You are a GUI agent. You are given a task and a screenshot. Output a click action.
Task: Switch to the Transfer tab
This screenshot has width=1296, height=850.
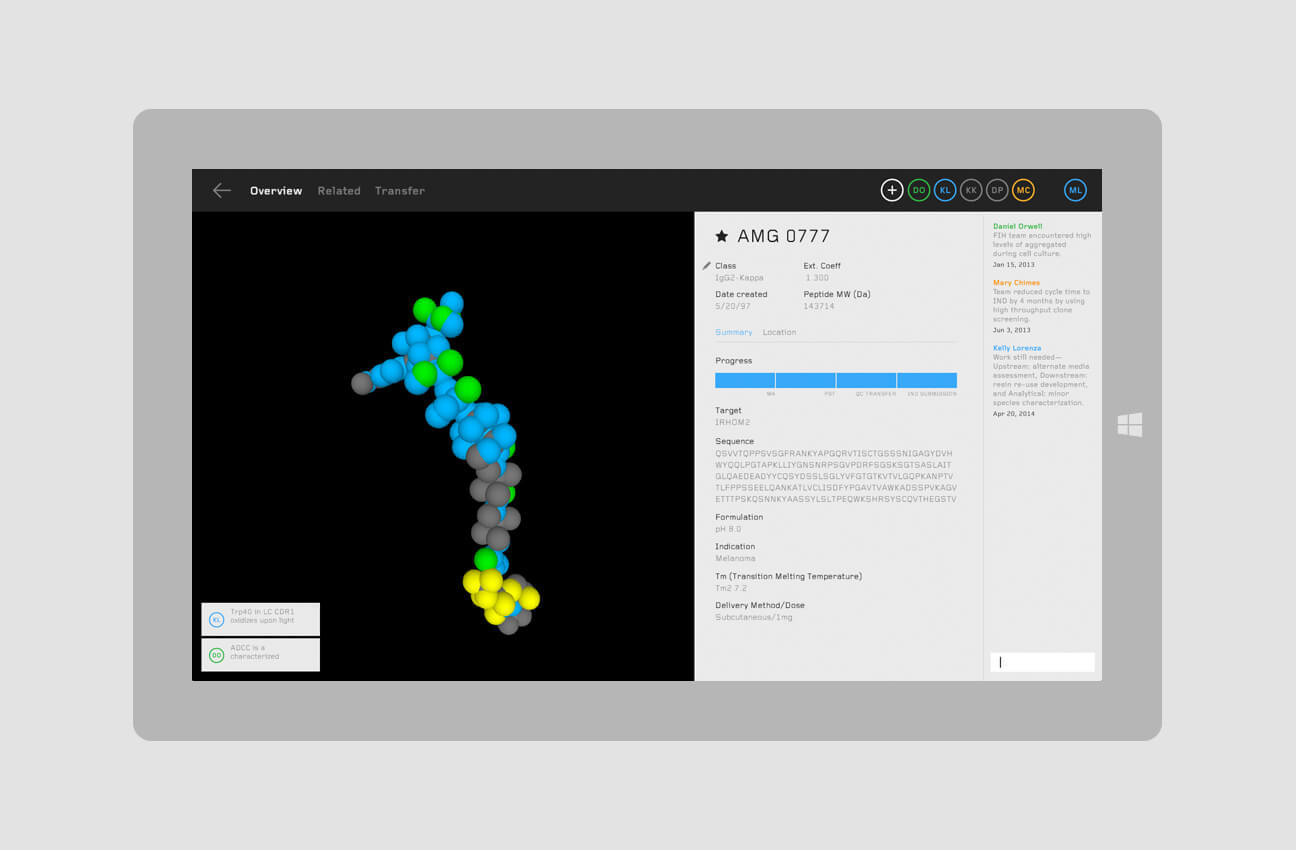point(400,190)
